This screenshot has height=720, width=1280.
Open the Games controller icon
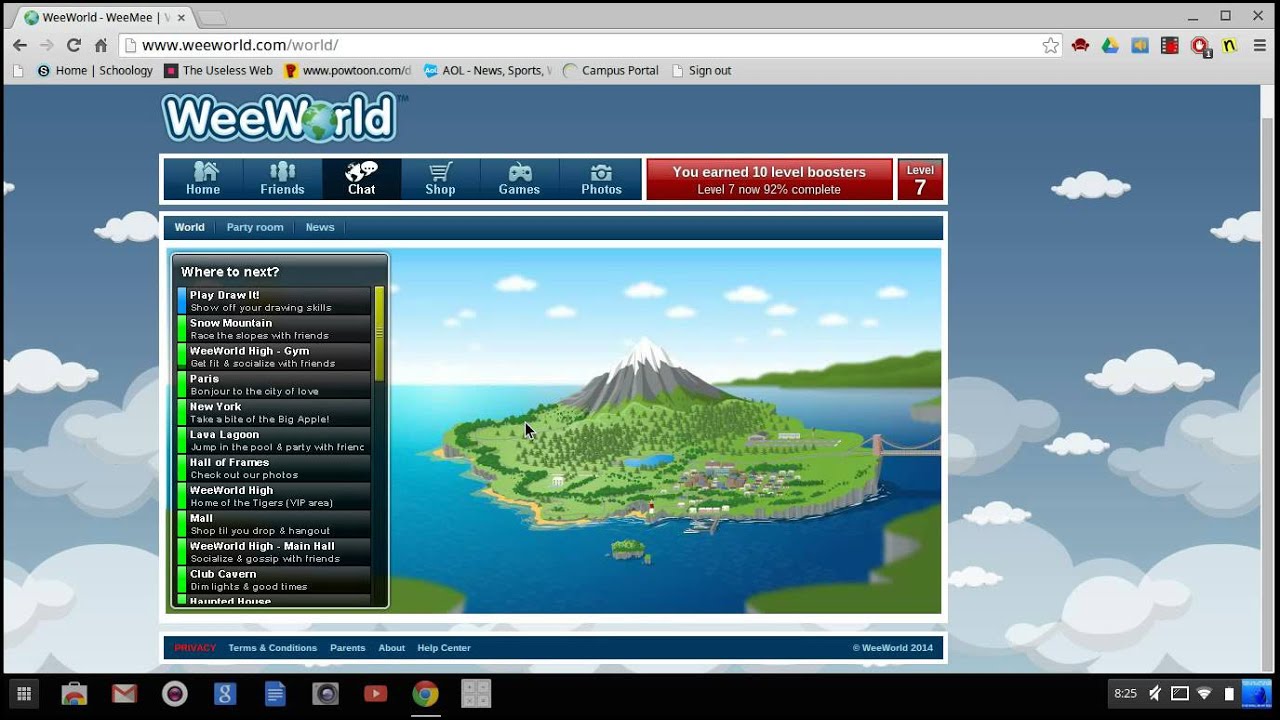(519, 179)
